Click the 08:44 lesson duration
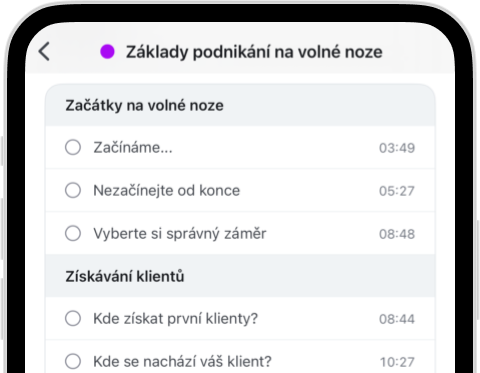 click(x=397, y=319)
